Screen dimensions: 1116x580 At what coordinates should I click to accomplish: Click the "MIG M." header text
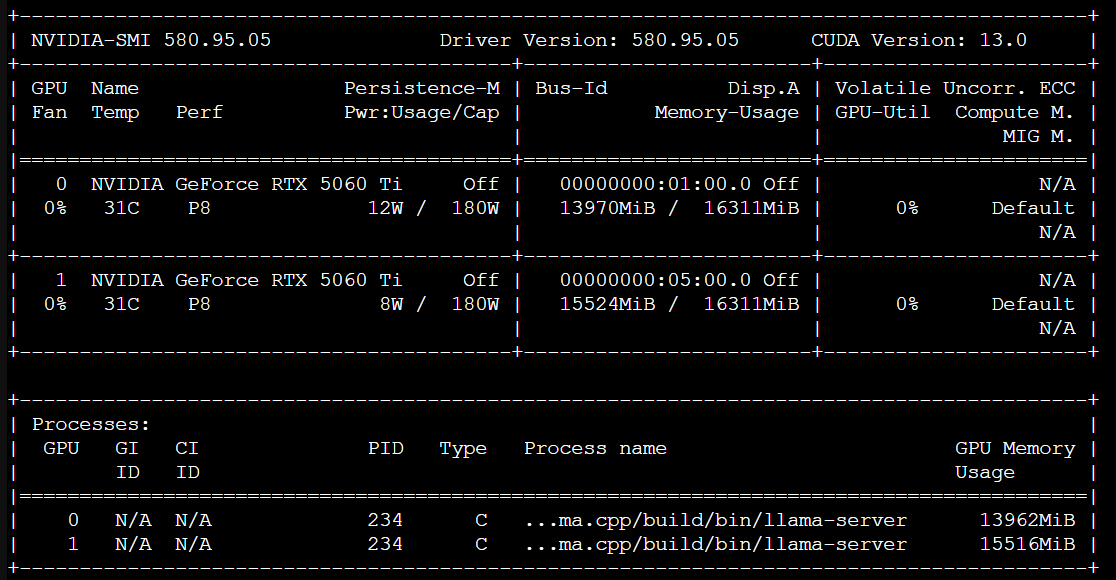click(x=1038, y=136)
